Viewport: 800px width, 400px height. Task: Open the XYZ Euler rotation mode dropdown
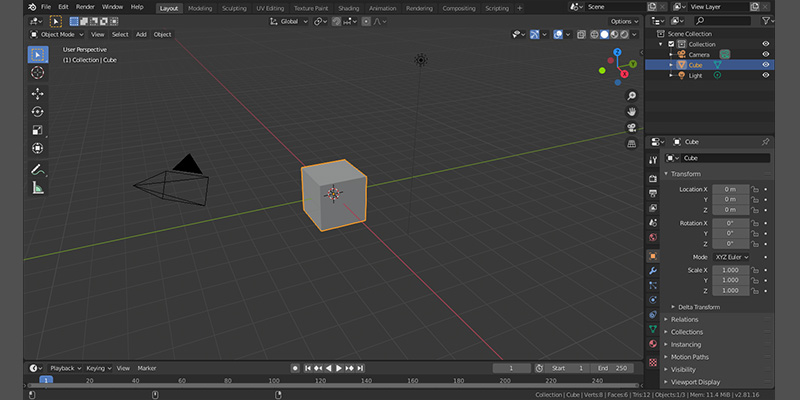731,257
